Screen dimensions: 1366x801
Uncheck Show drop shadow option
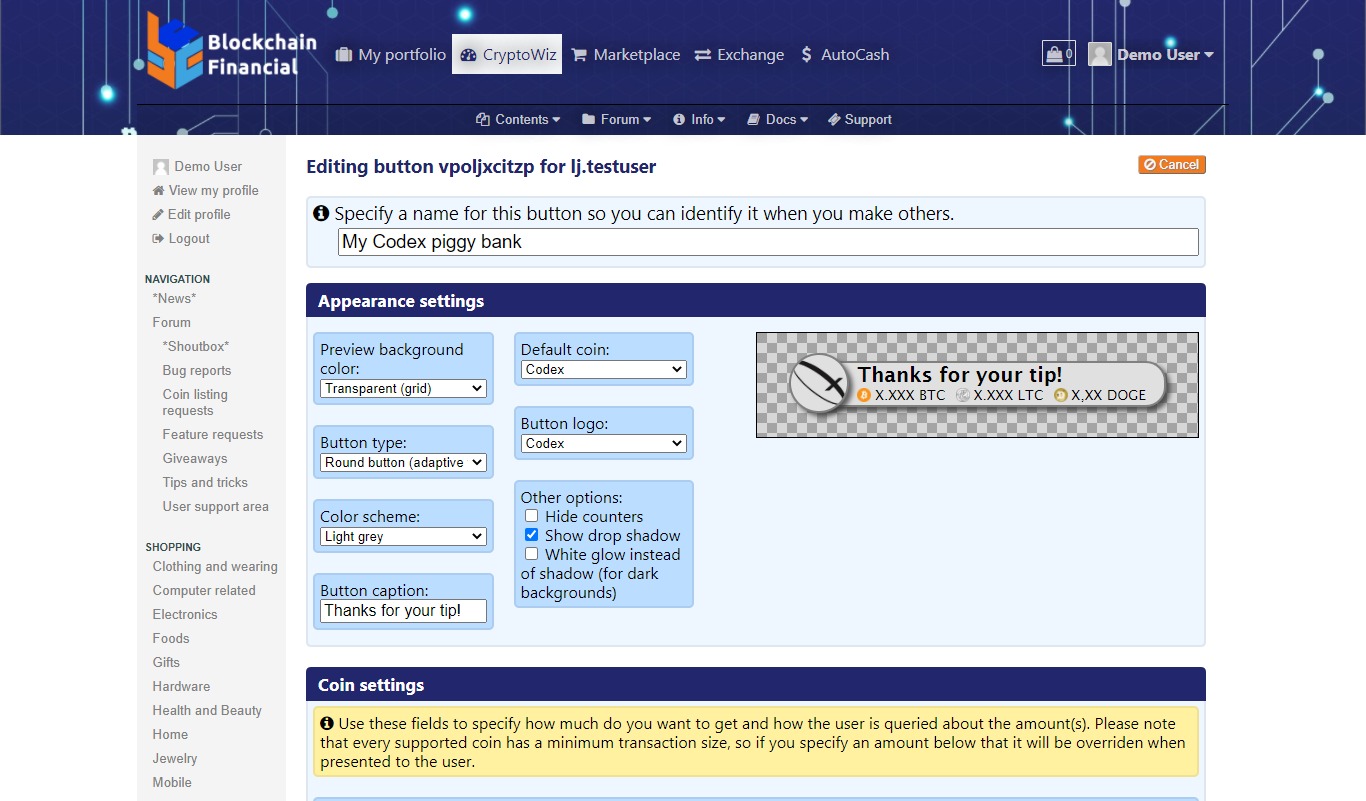532,535
